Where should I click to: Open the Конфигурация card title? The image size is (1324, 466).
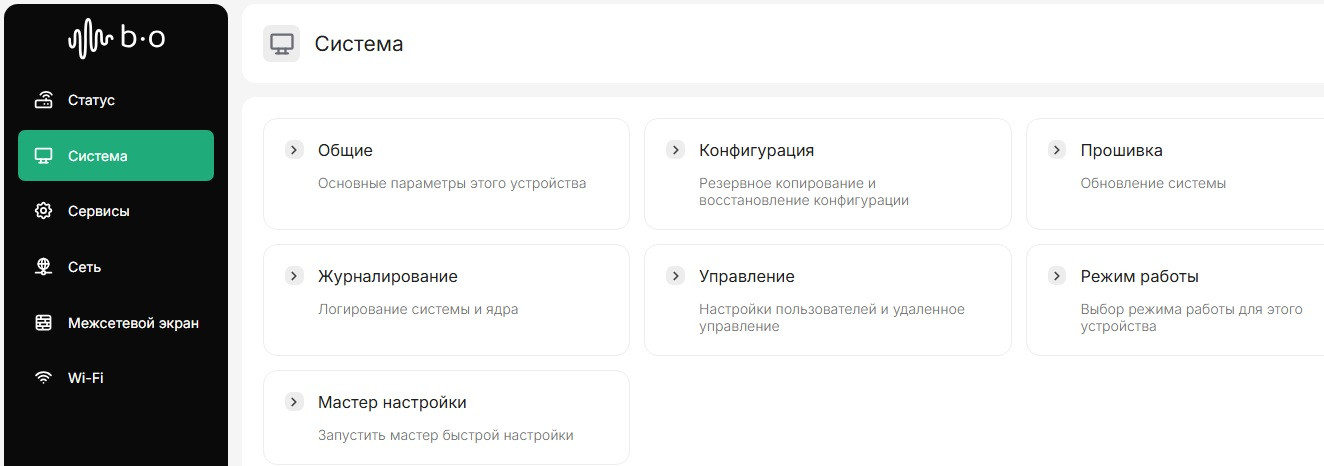[x=756, y=150]
